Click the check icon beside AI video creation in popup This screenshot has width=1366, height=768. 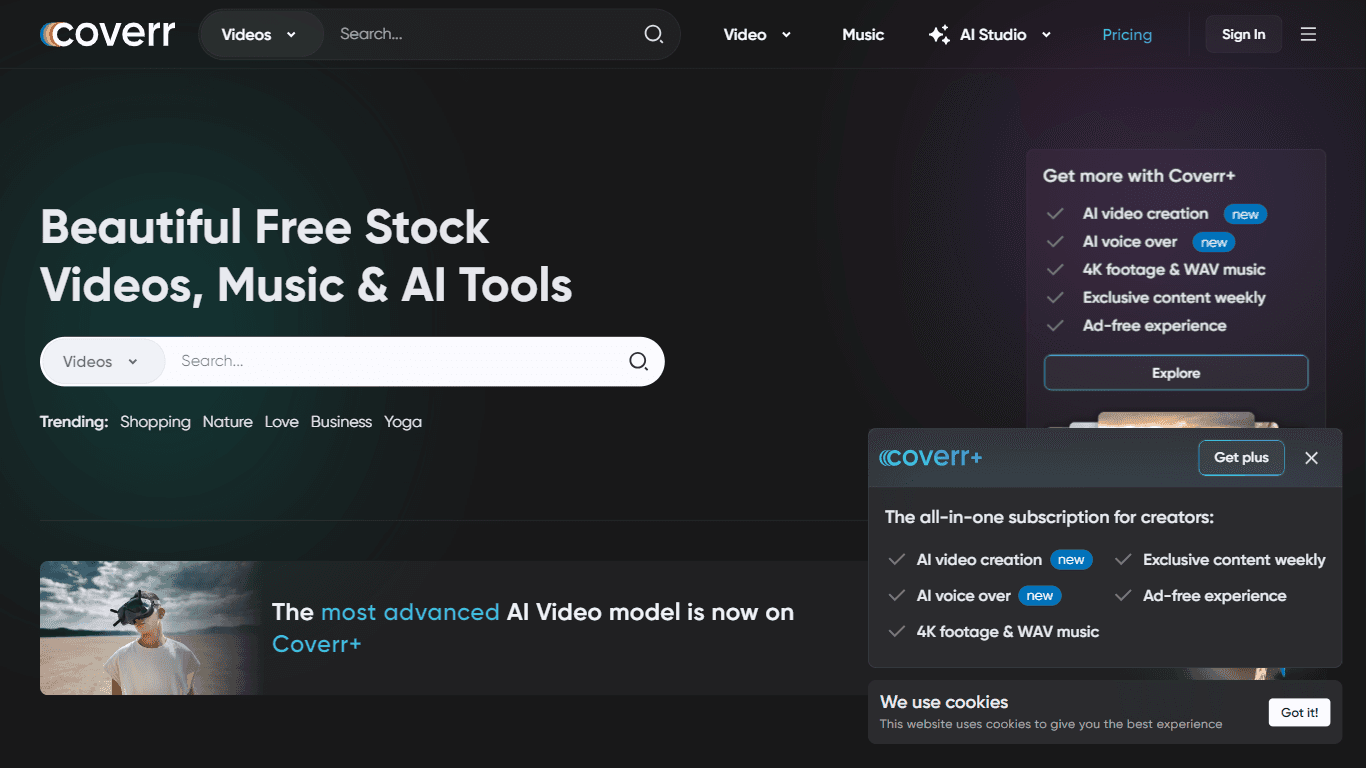point(897,560)
